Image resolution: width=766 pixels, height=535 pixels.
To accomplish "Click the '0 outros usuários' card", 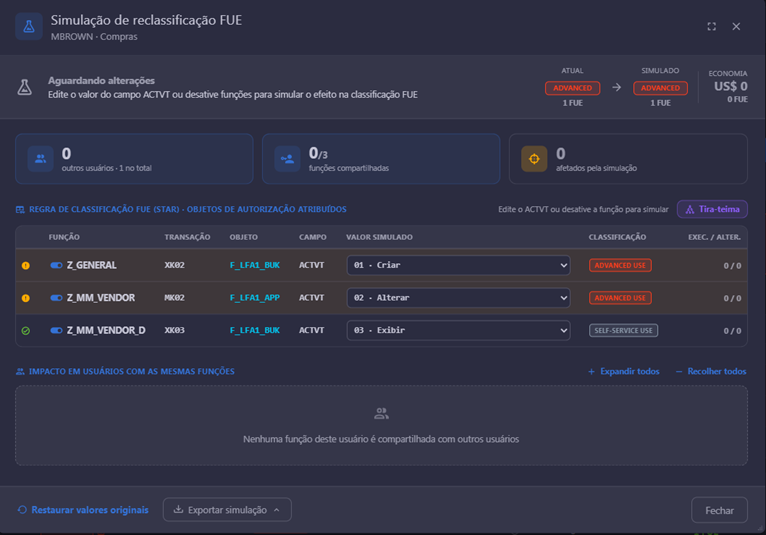I will click(x=134, y=159).
